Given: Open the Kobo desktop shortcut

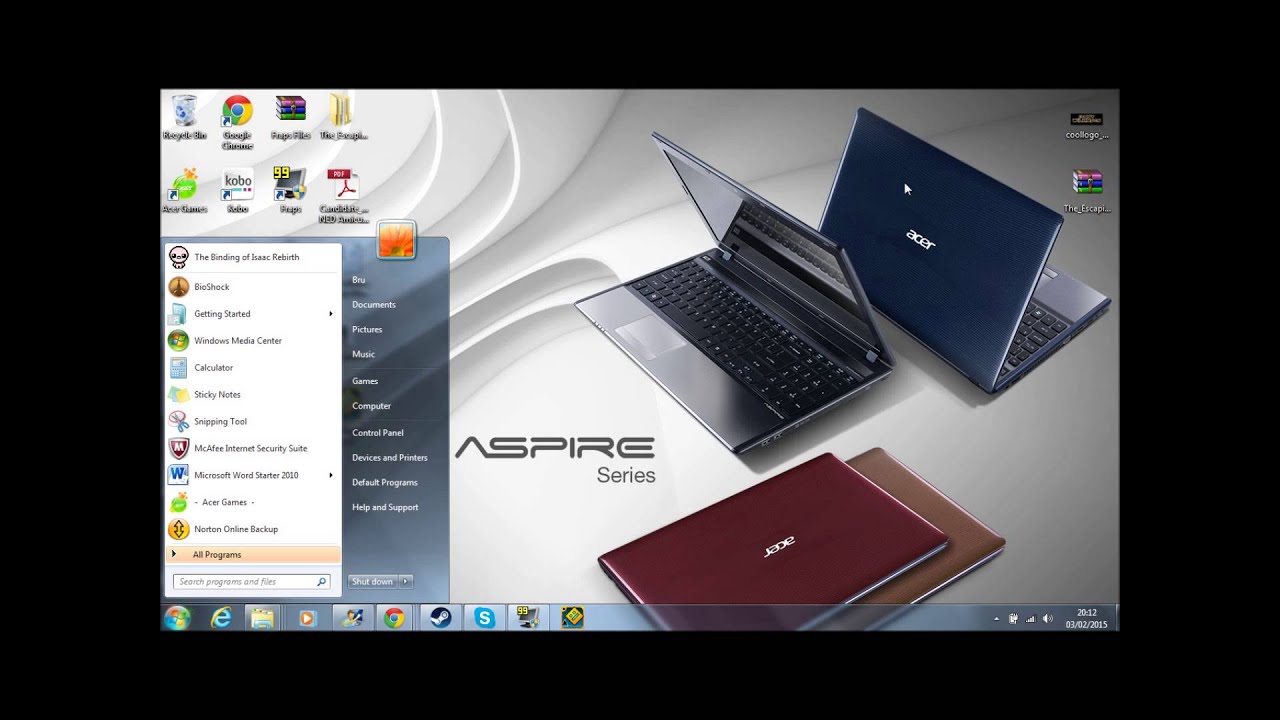Looking at the screenshot, I should tap(237, 191).
